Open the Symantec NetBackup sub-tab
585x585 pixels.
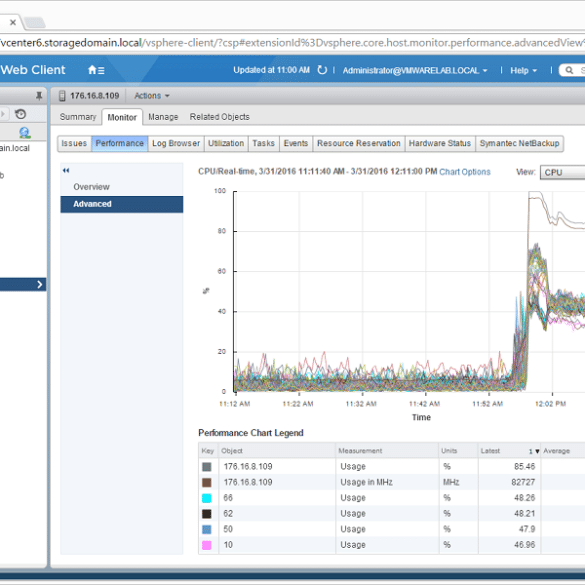tap(519, 143)
